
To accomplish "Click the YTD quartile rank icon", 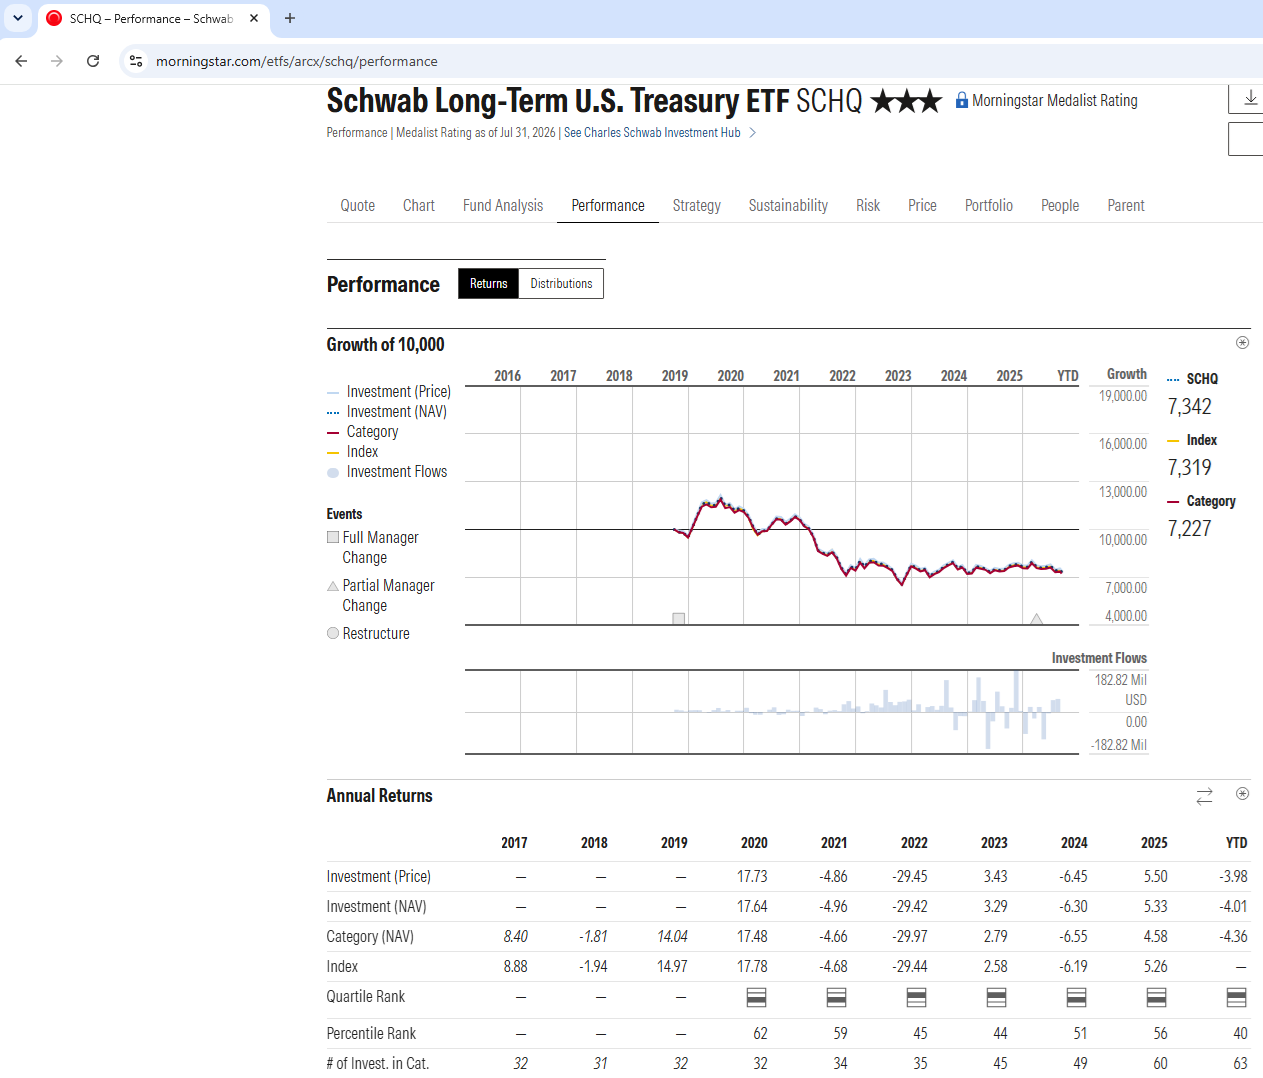I will 1236,997.
